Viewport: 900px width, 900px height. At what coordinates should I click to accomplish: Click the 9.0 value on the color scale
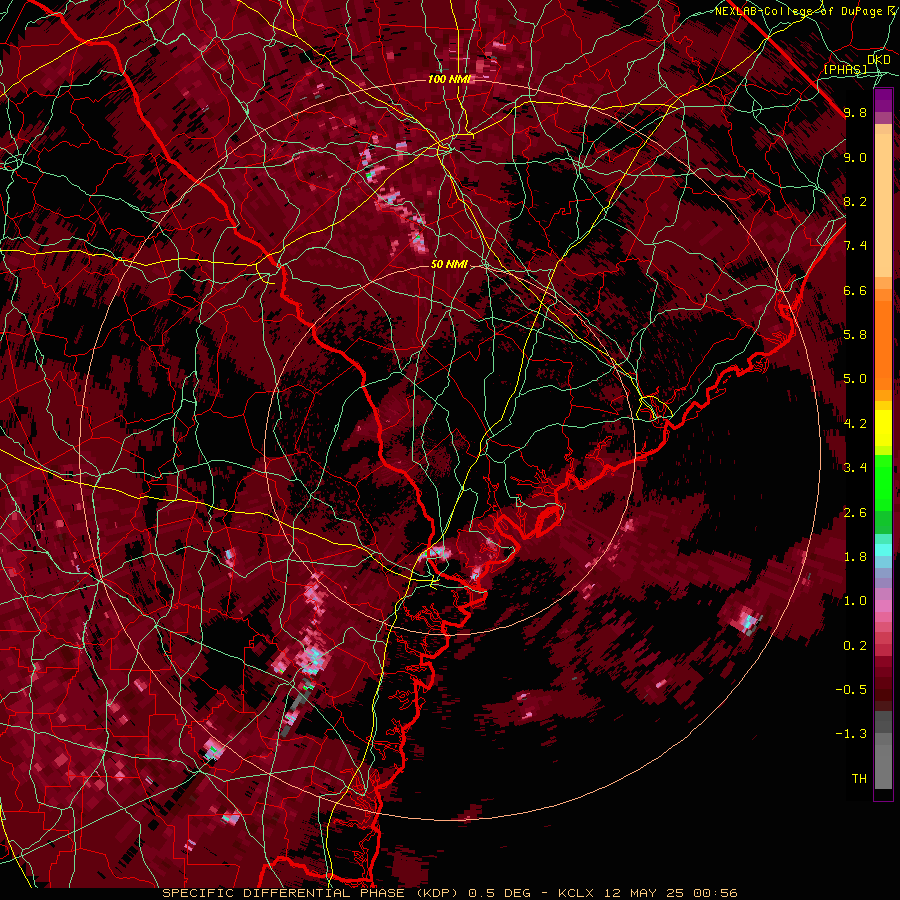pos(855,157)
